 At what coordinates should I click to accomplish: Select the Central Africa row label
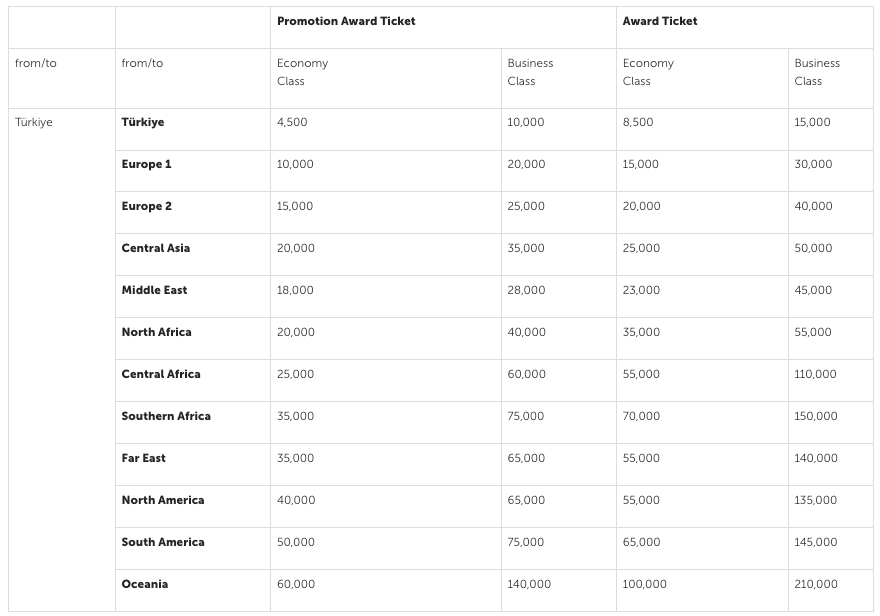[161, 374]
